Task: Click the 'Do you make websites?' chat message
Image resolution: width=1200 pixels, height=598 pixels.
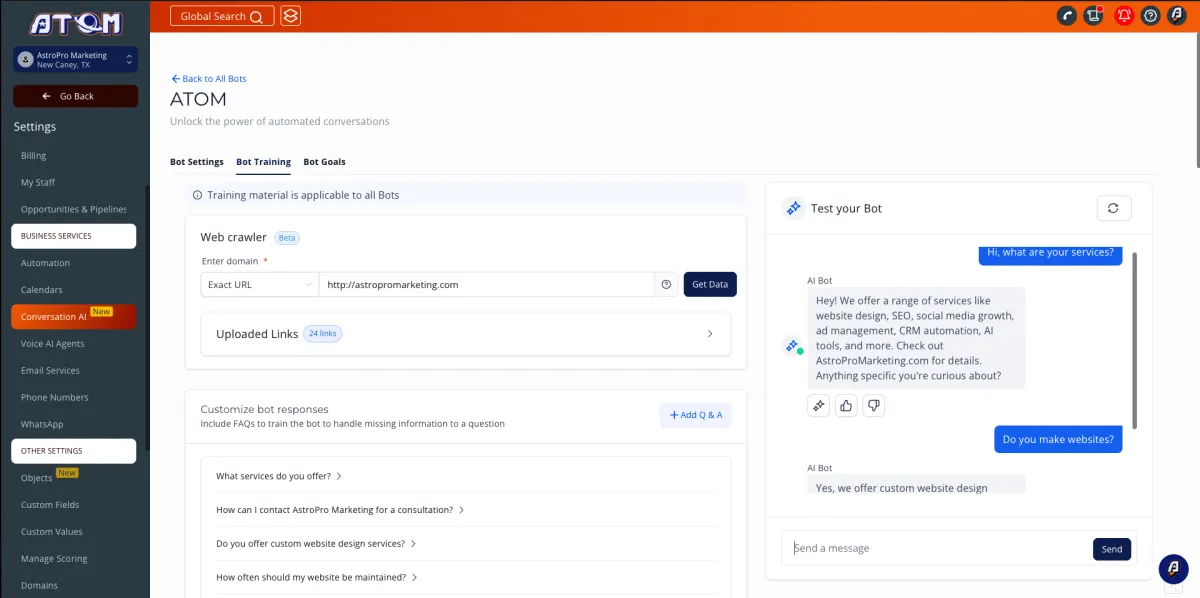Action: click(1058, 439)
